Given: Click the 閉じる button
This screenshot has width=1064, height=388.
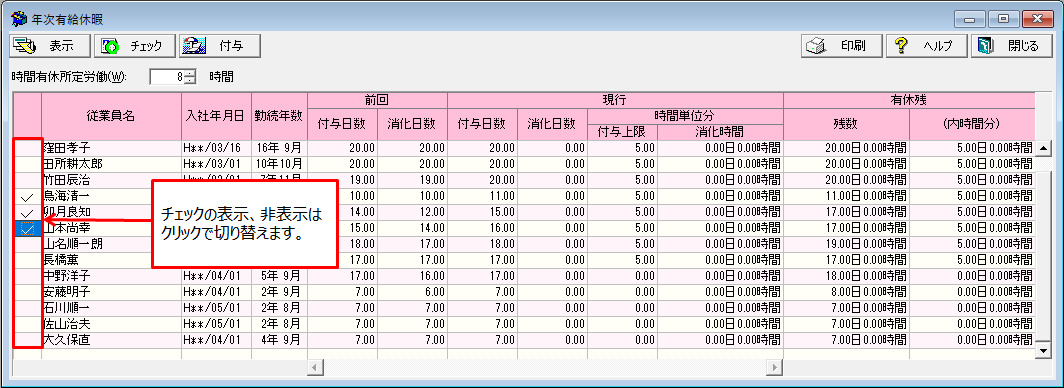Looking at the screenshot, I should pos(1011,46).
